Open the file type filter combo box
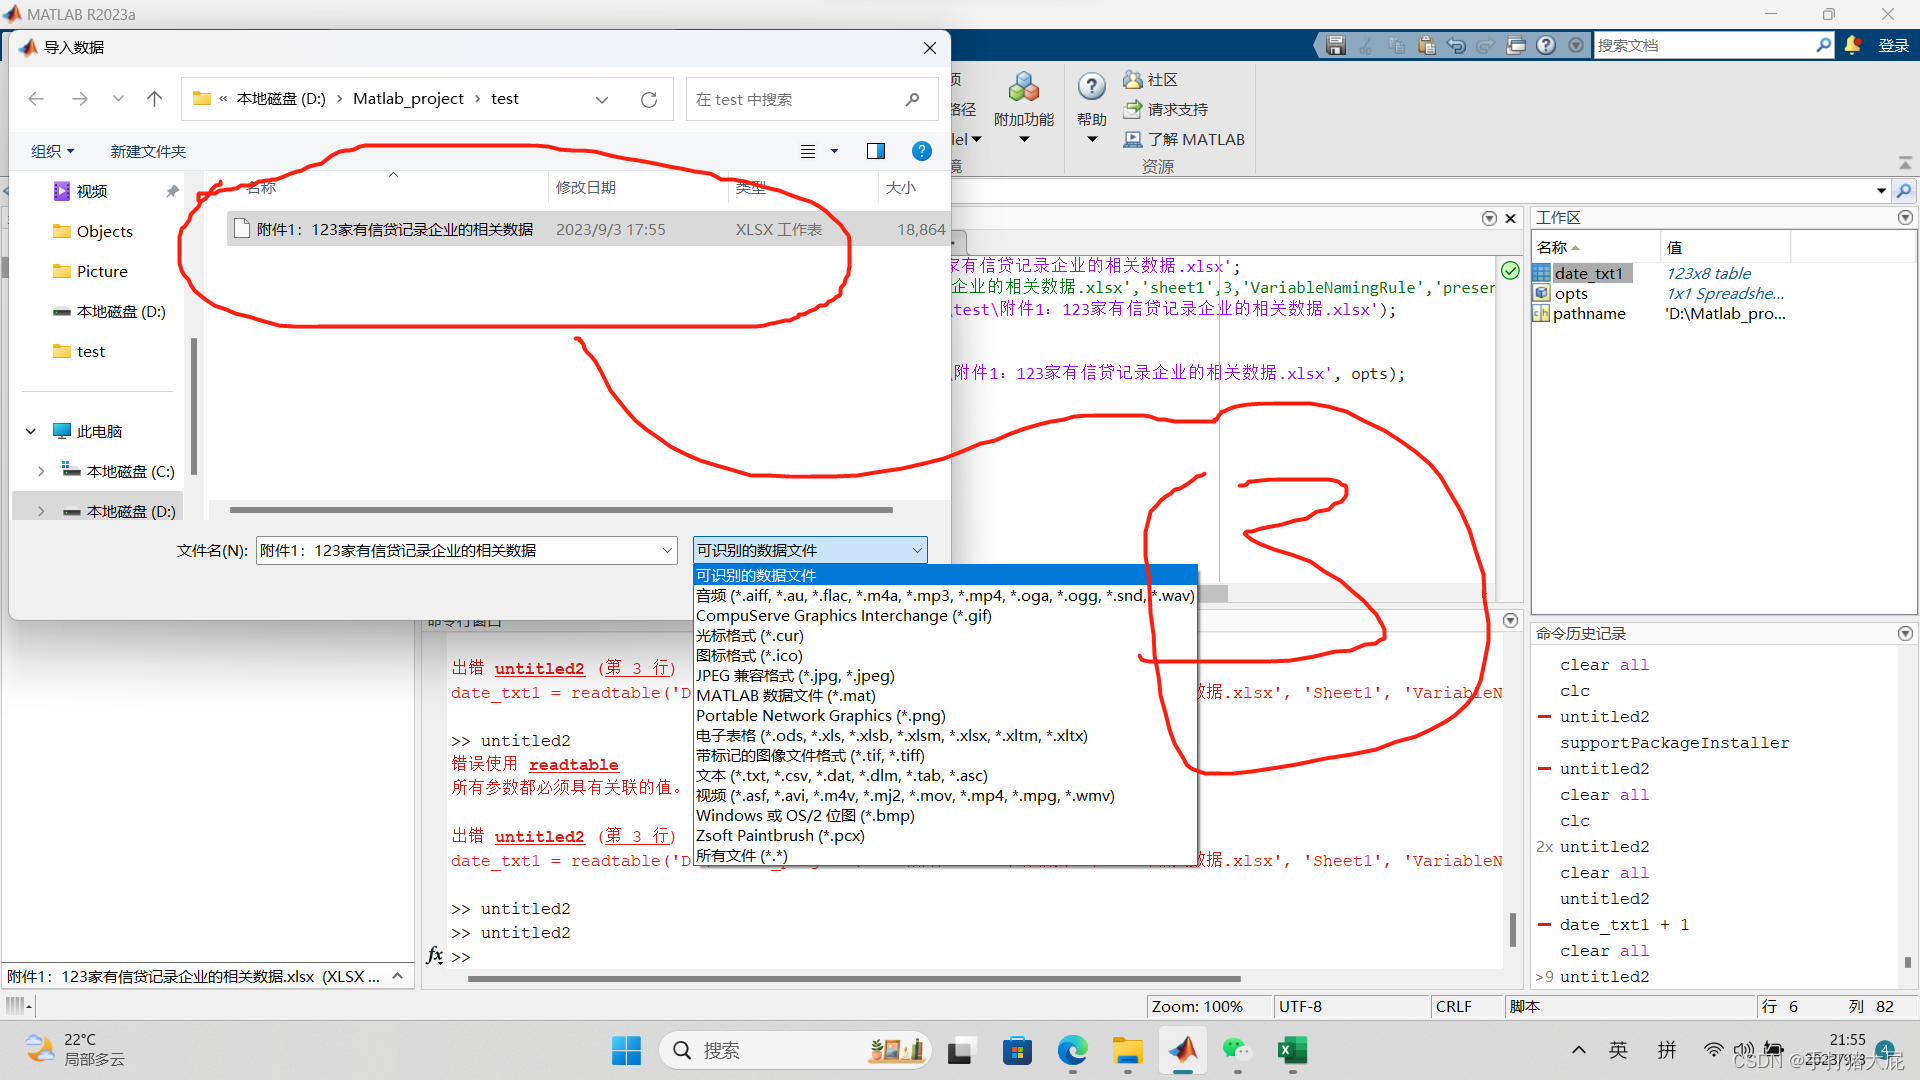Image resolution: width=1920 pixels, height=1080 pixels. [810, 550]
